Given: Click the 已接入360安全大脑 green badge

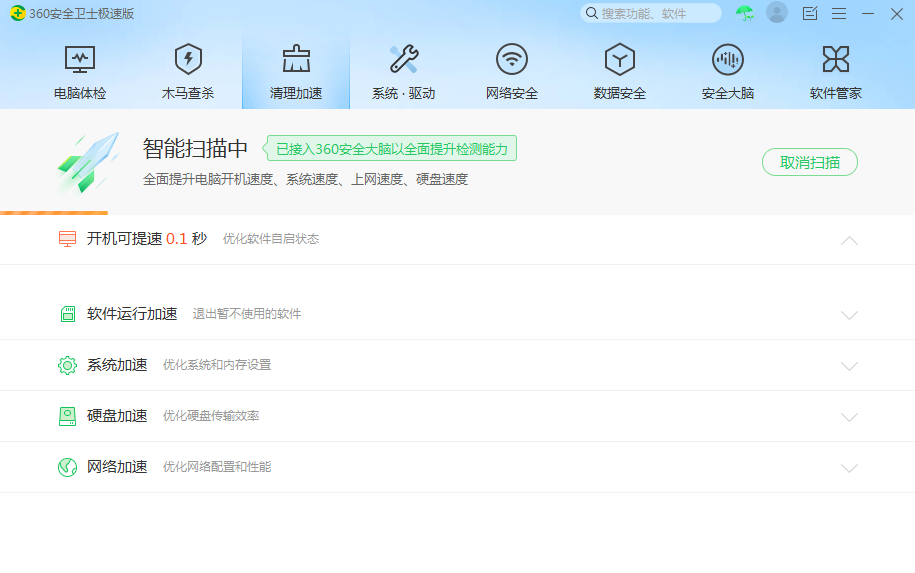Looking at the screenshot, I should point(389,148).
